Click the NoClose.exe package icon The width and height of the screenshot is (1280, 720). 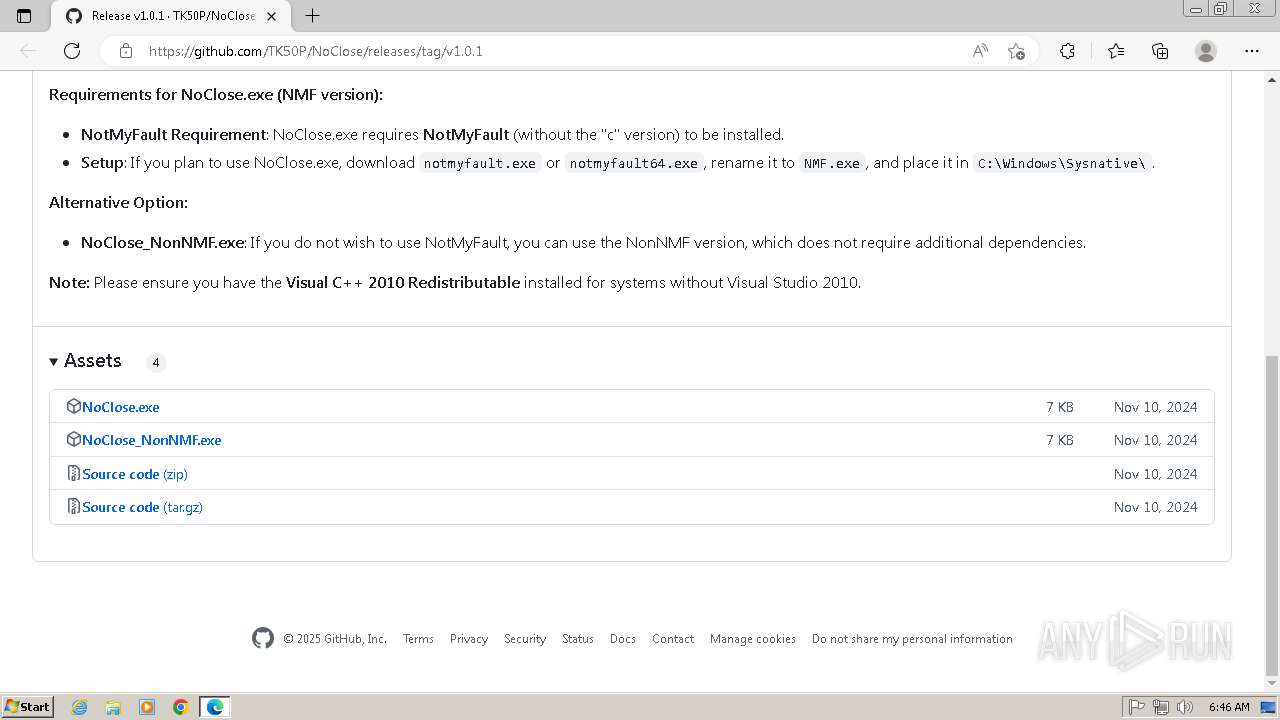tap(73, 406)
